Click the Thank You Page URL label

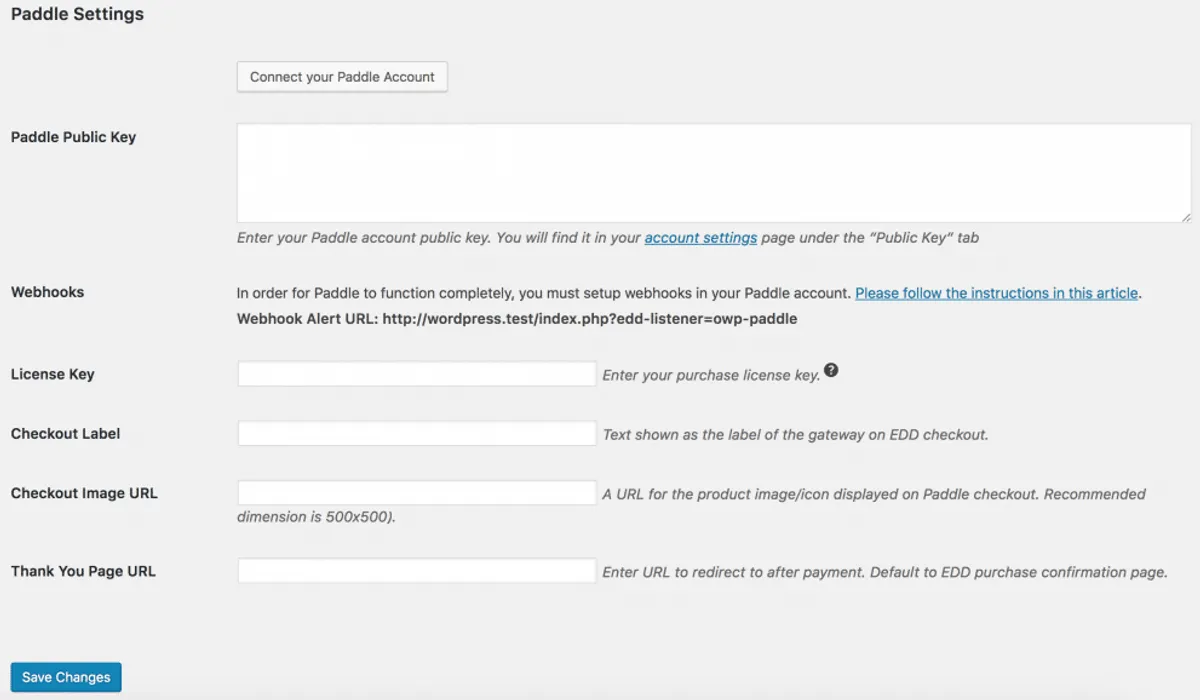pos(83,571)
